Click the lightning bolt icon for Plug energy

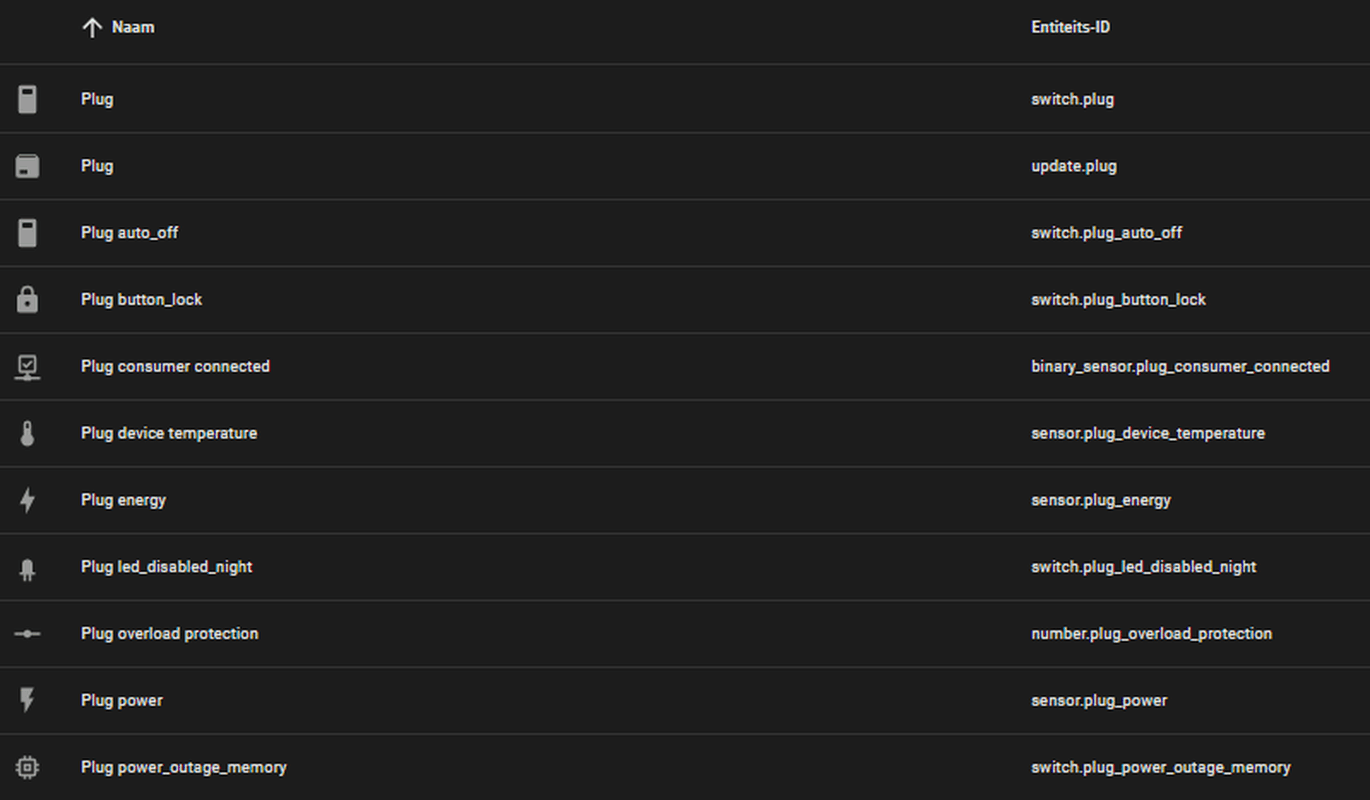[x=27, y=500]
